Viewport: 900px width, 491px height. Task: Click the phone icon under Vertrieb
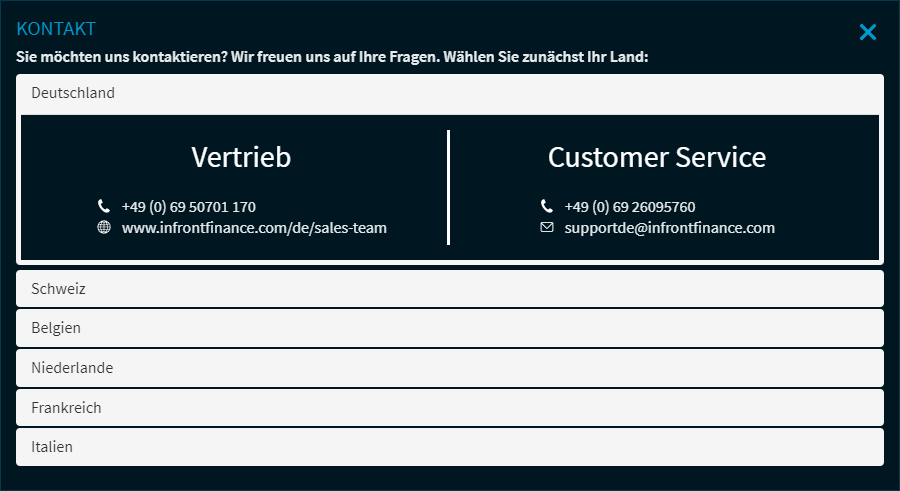104,207
